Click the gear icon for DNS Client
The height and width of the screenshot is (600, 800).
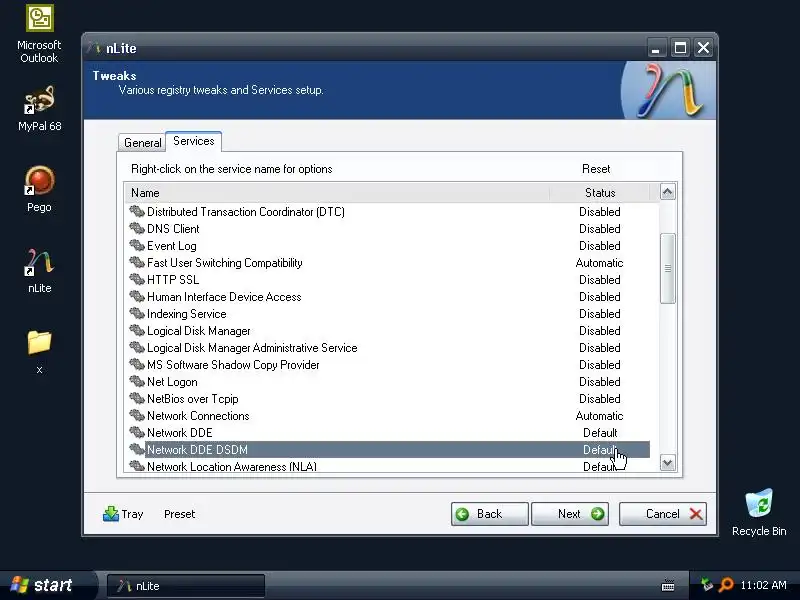[x=137, y=228]
